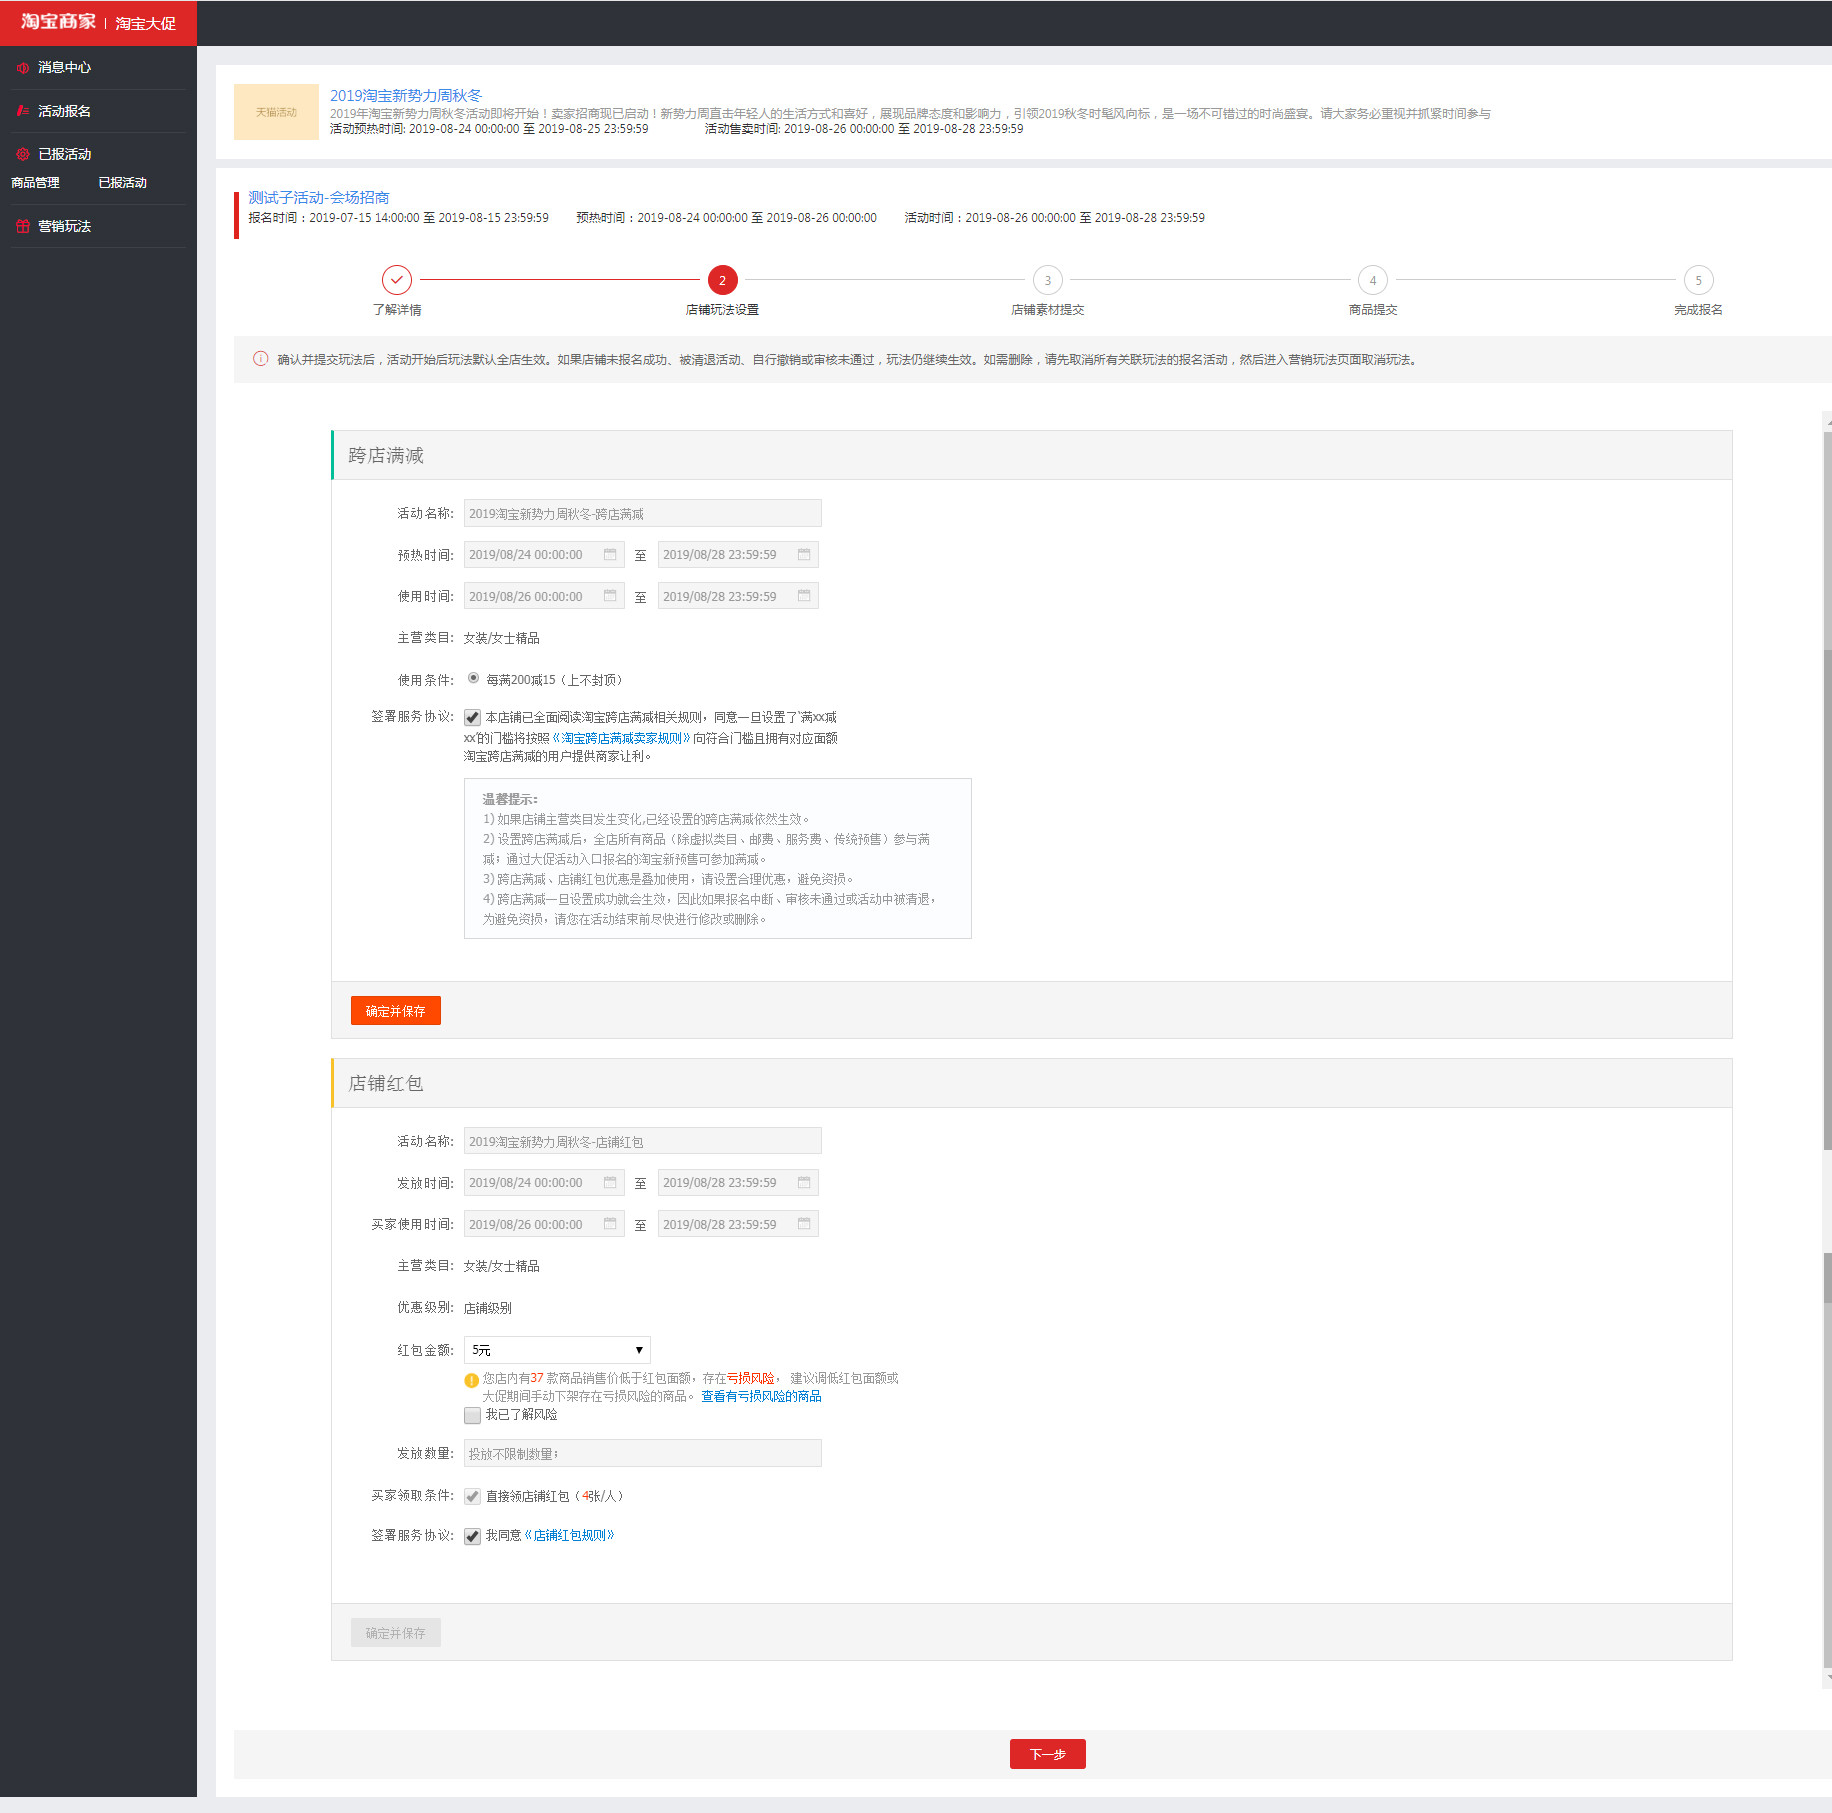
Task: Open calendar icon for 预热时间 start date
Action: 610,555
